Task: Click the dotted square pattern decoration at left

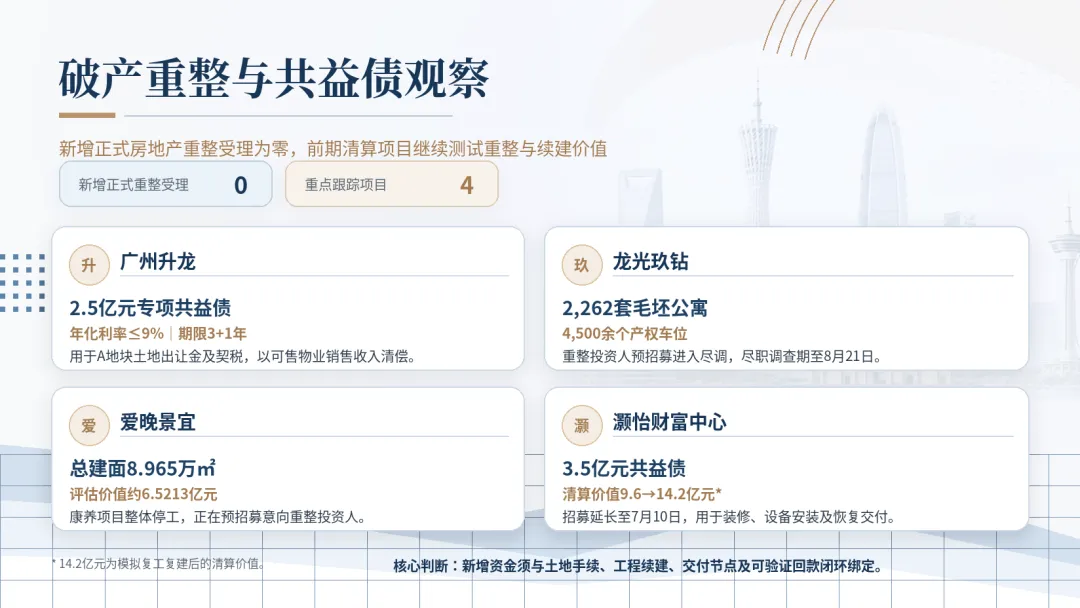Action: [23, 283]
